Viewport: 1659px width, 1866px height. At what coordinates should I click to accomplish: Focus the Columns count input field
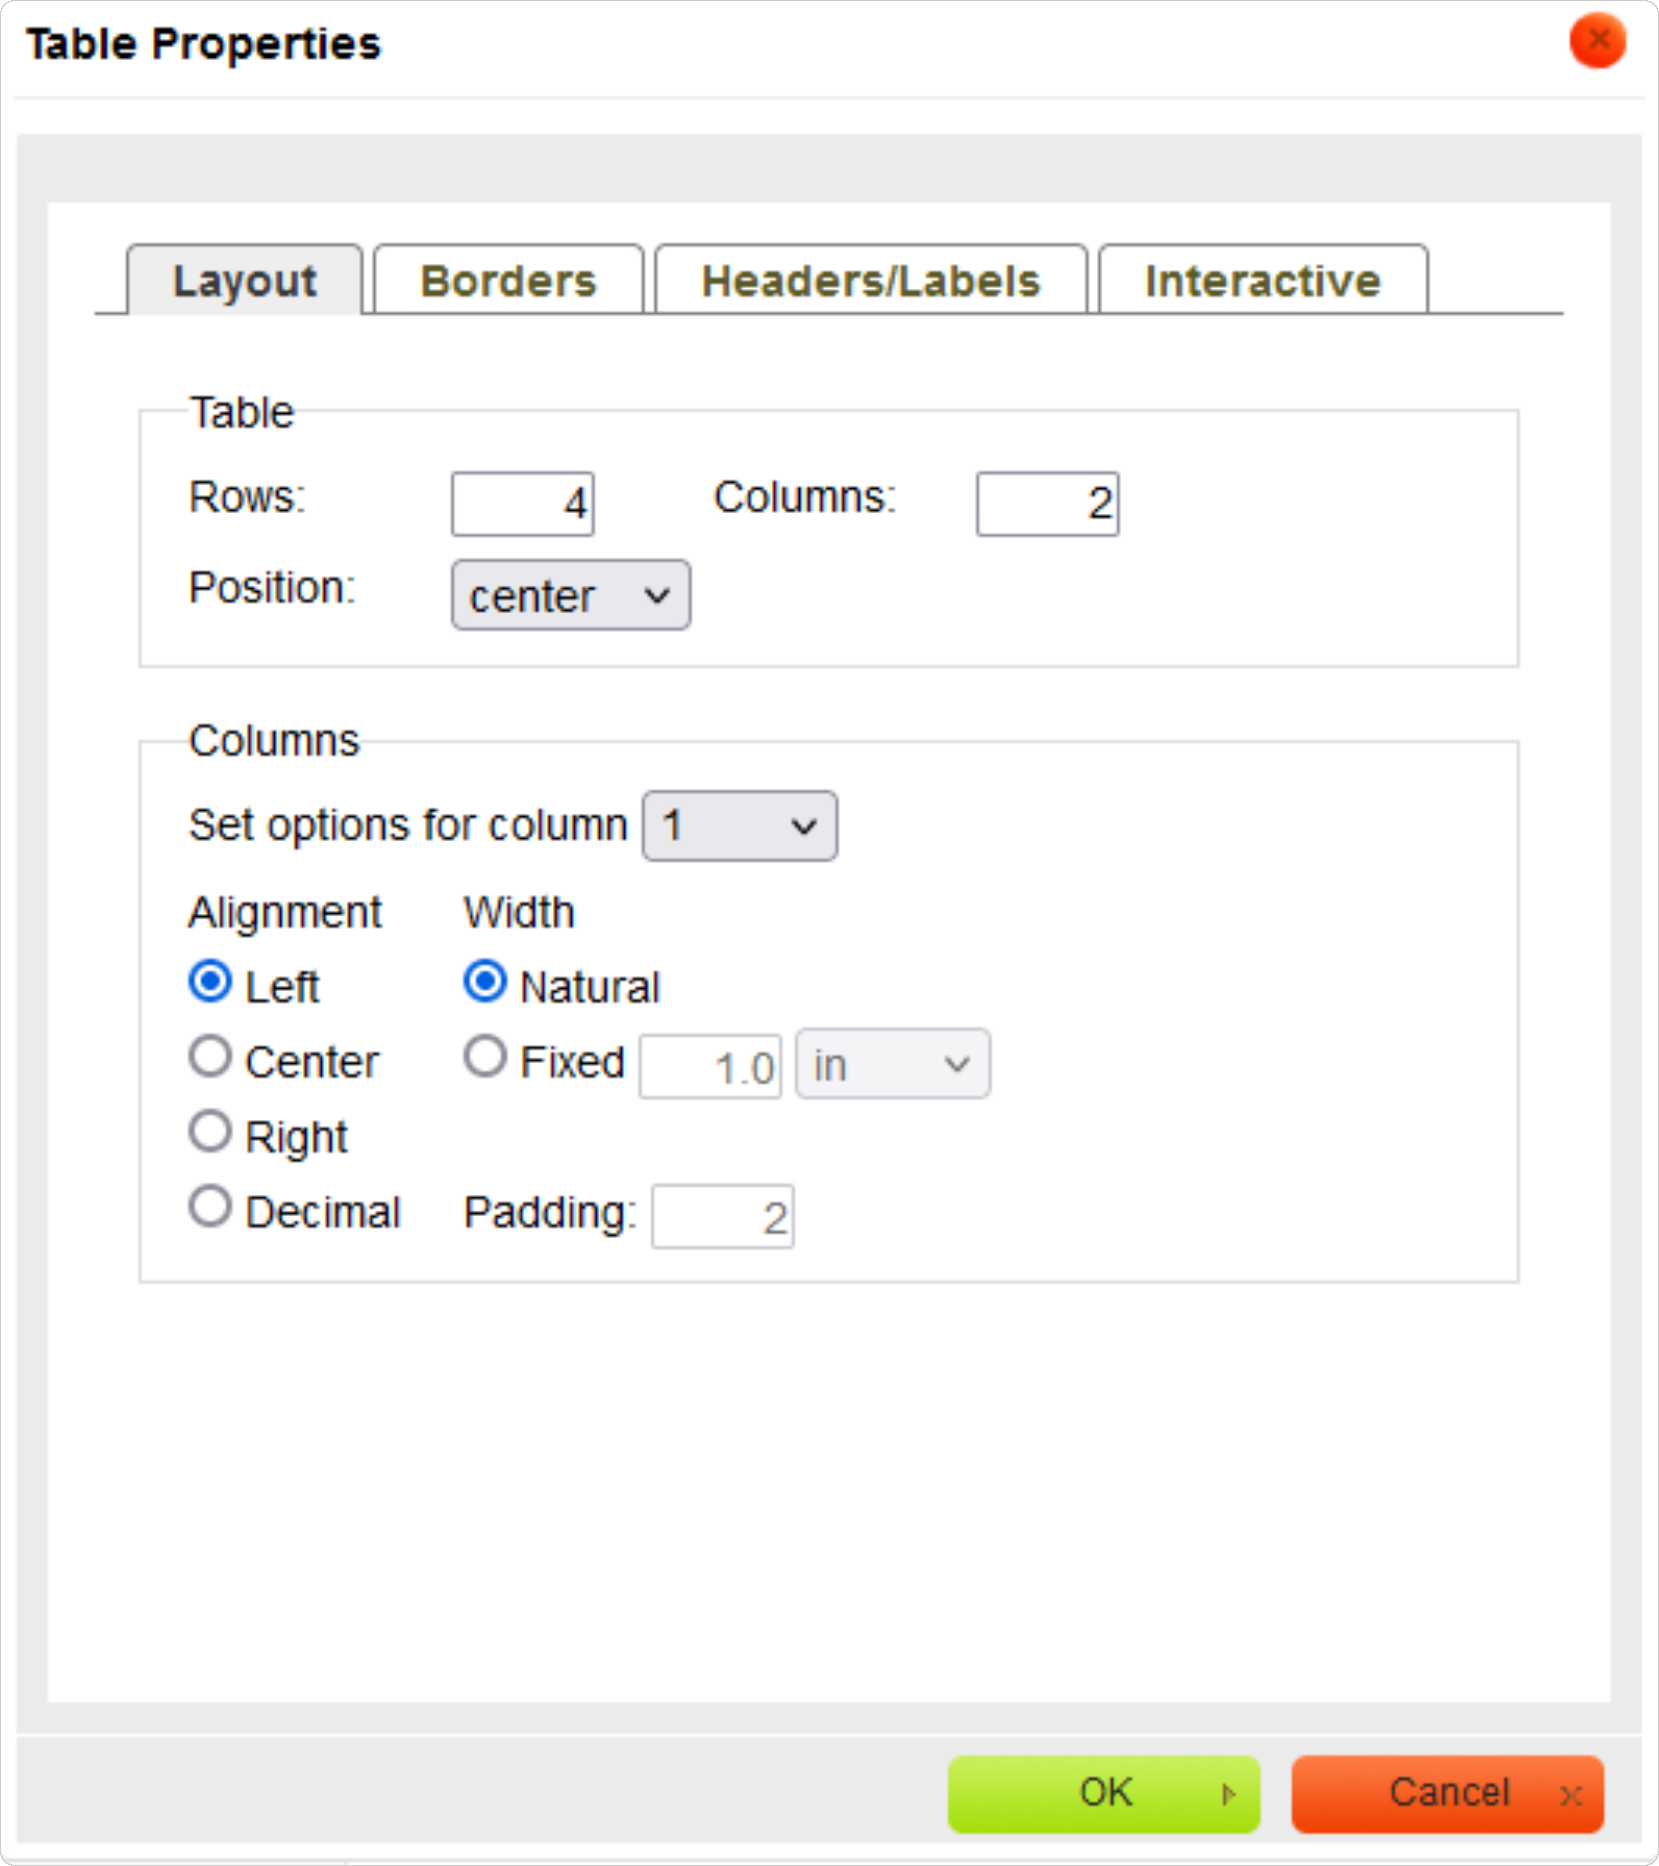coord(1048,504)
